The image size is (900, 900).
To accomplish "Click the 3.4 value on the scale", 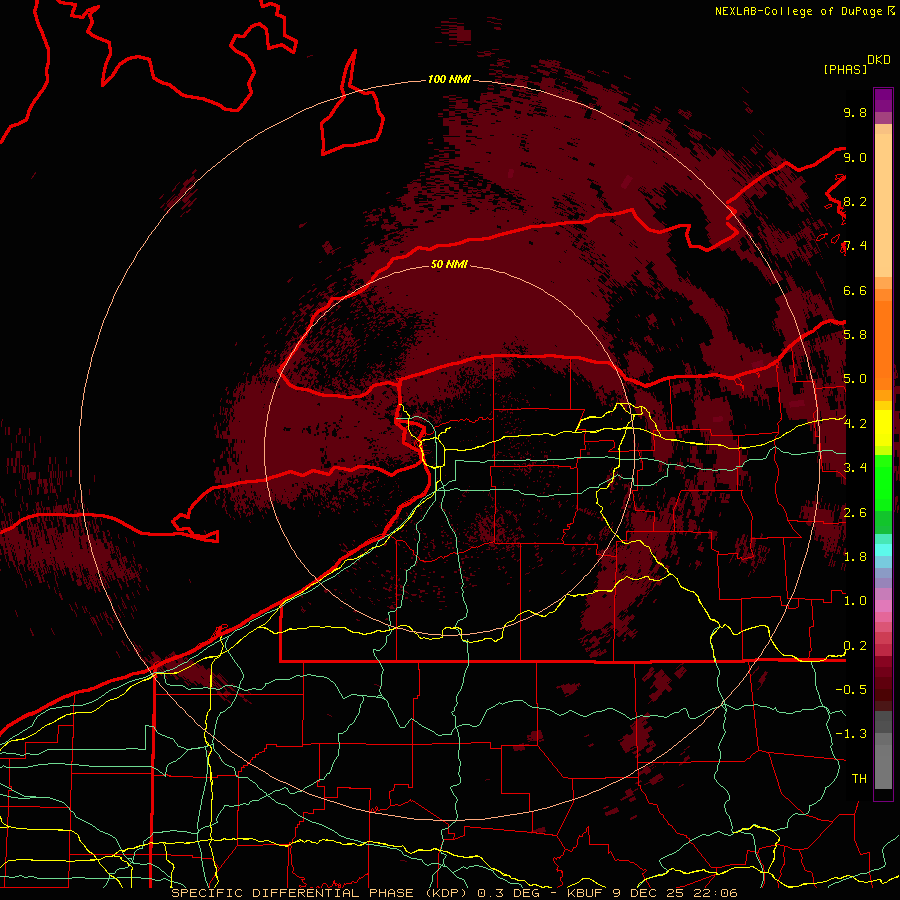I will pos(855,467).
